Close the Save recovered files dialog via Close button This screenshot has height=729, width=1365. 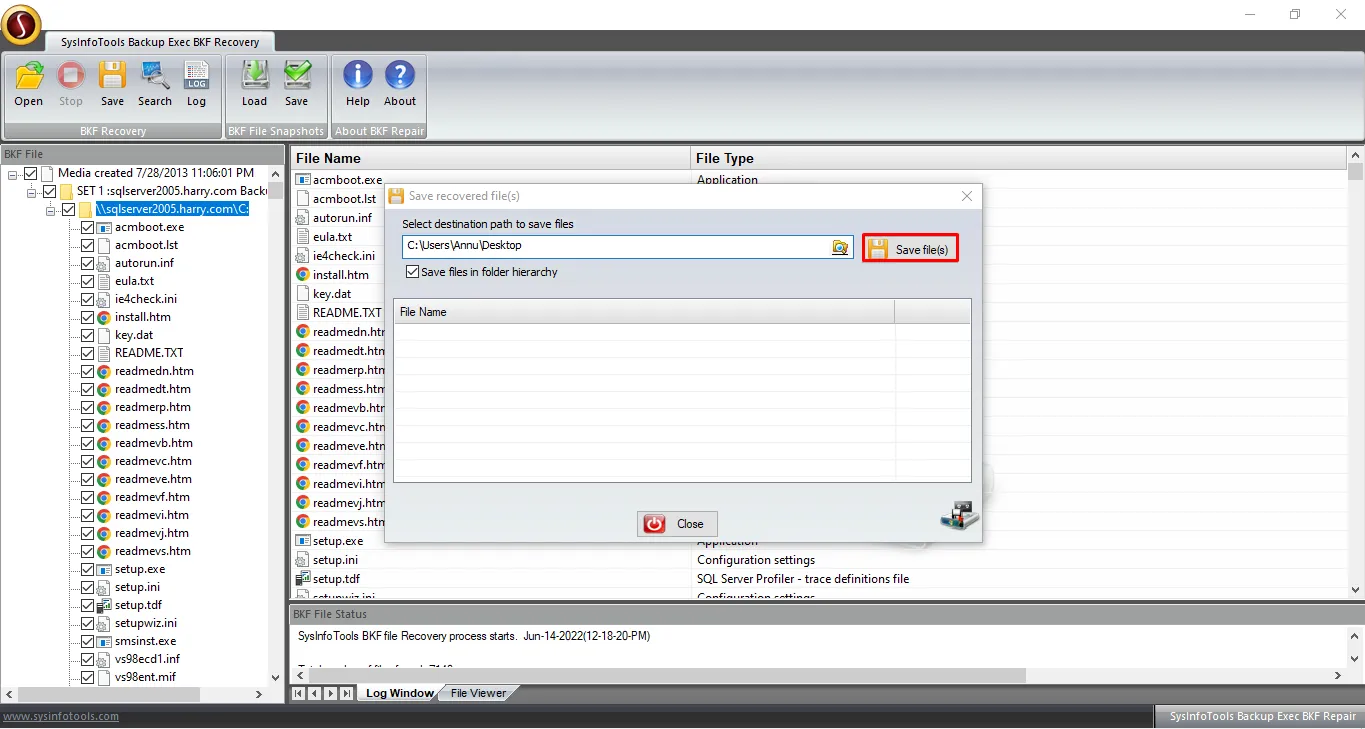click(x=677, y=523)
